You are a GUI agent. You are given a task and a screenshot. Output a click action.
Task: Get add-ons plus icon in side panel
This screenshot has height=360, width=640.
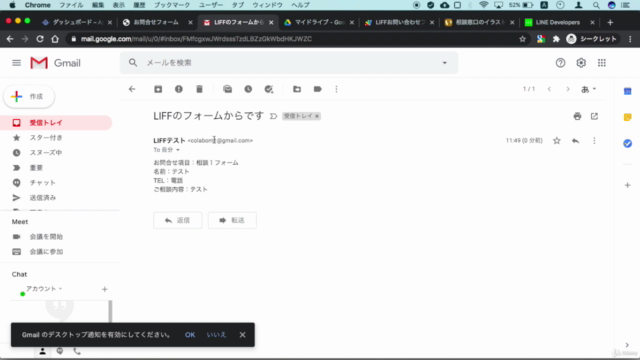click(x=627, y=185)
